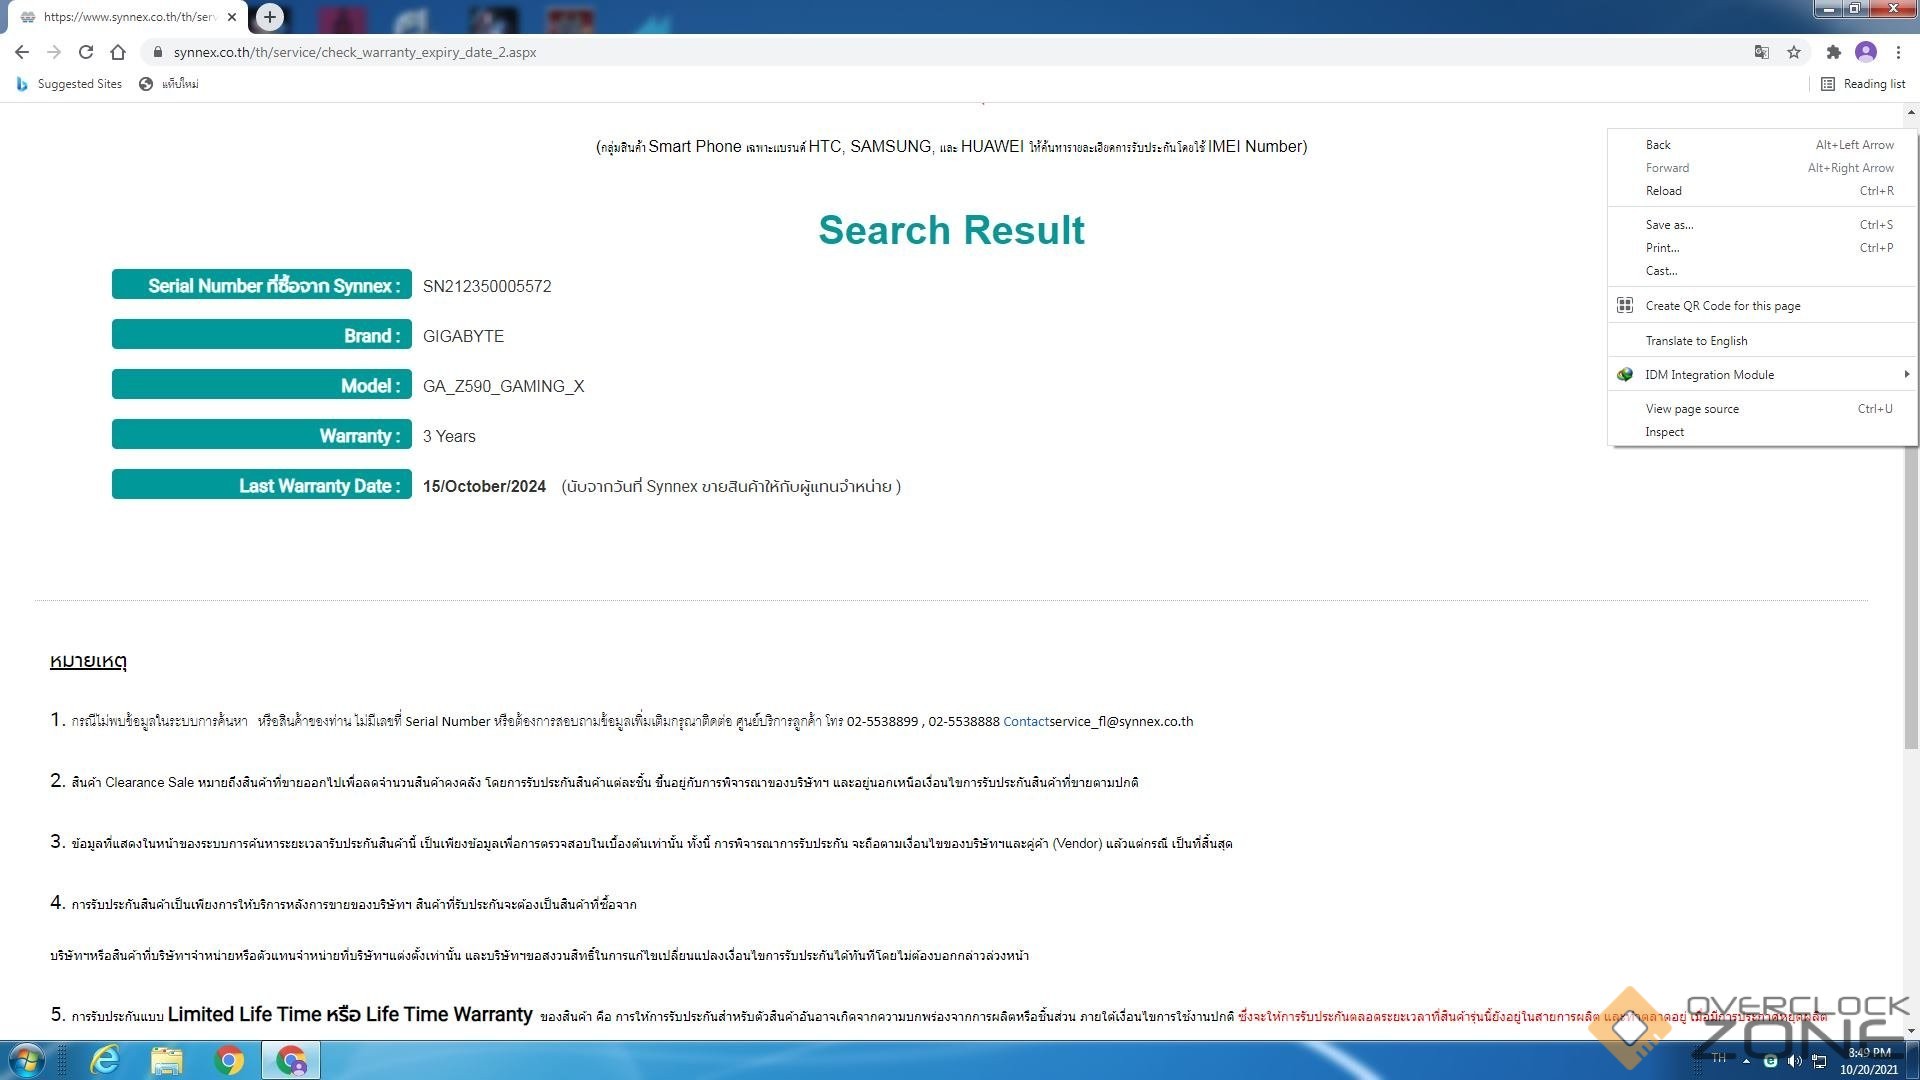
Task: Click the browser back arrow icon
Action: [x=22, y=52]
